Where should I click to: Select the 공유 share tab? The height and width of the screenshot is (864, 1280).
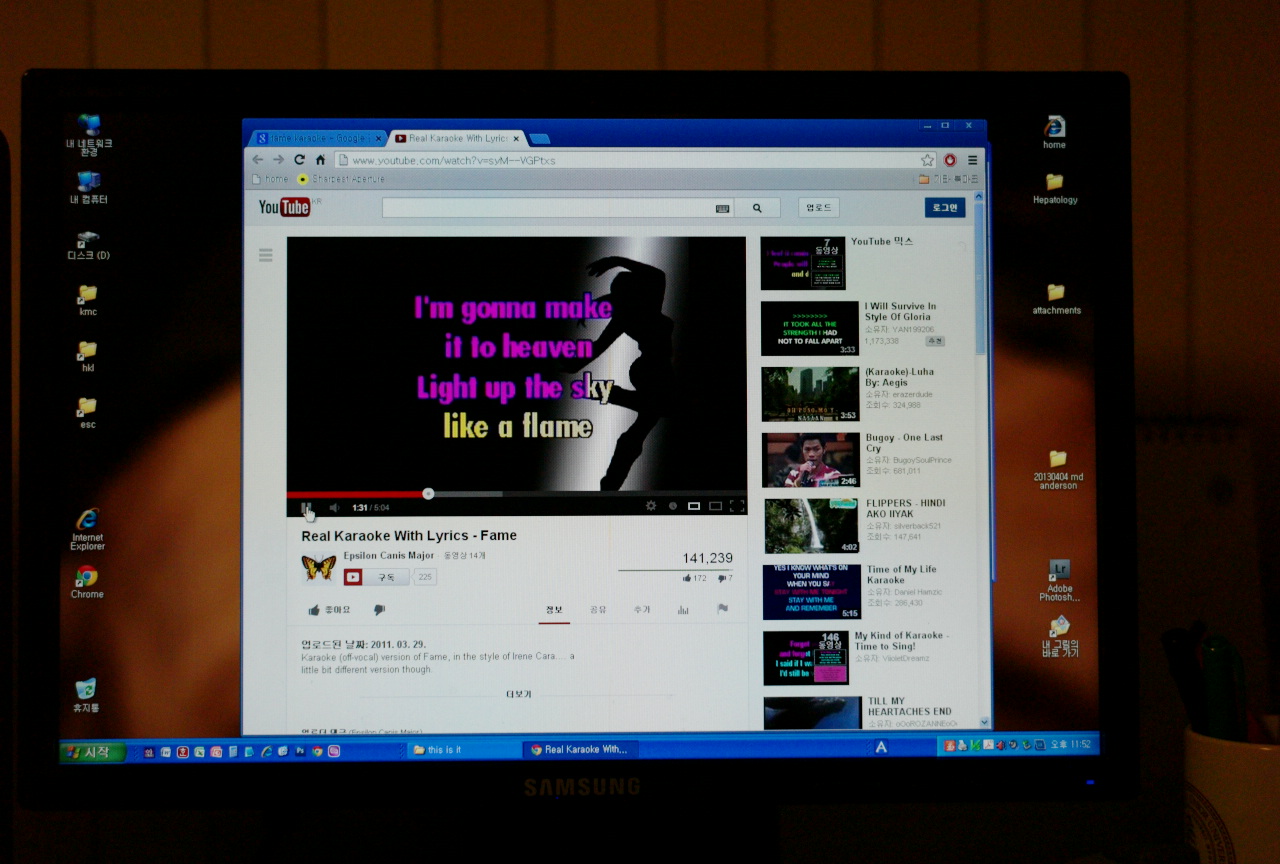point(598,609)
